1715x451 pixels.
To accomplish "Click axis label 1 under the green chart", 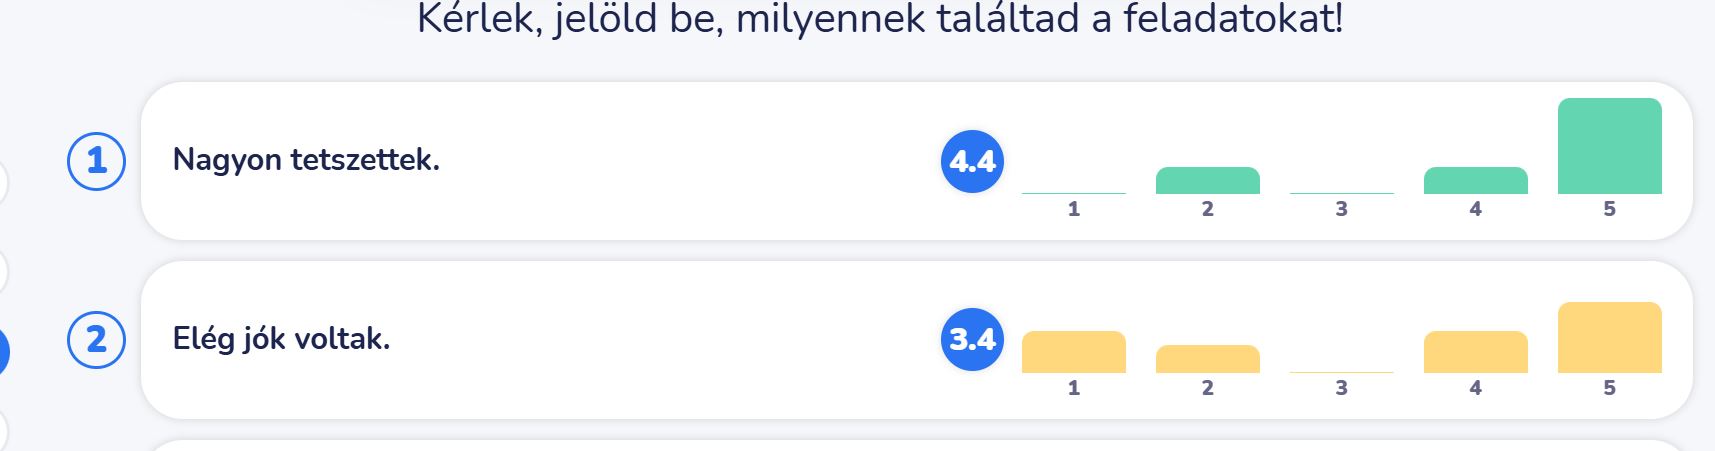I will point(1073,209).
